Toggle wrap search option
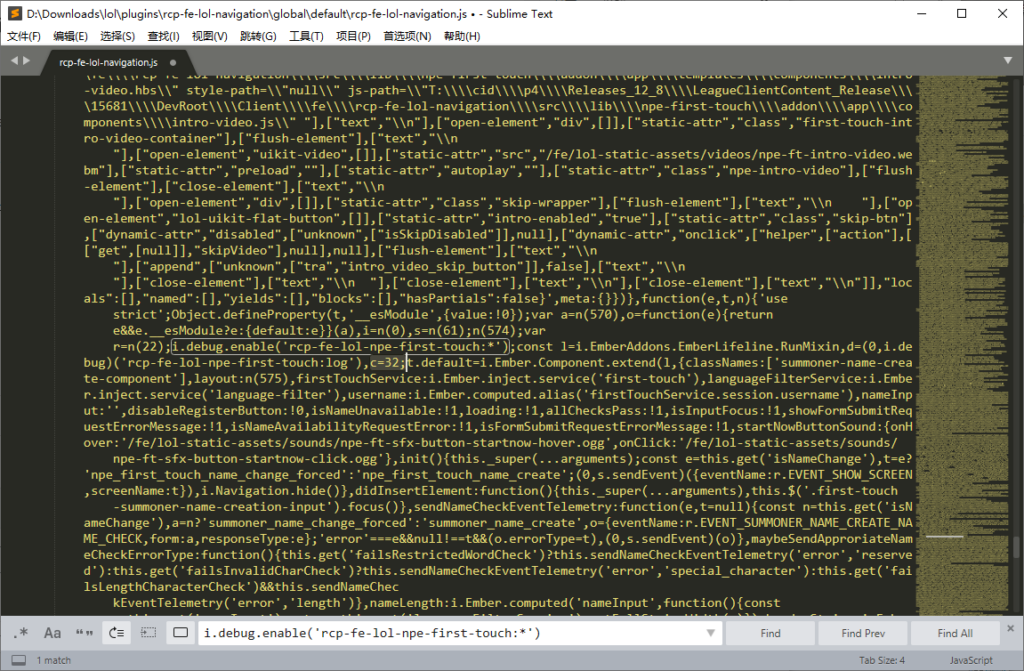1024x671 pixels. 117,633
